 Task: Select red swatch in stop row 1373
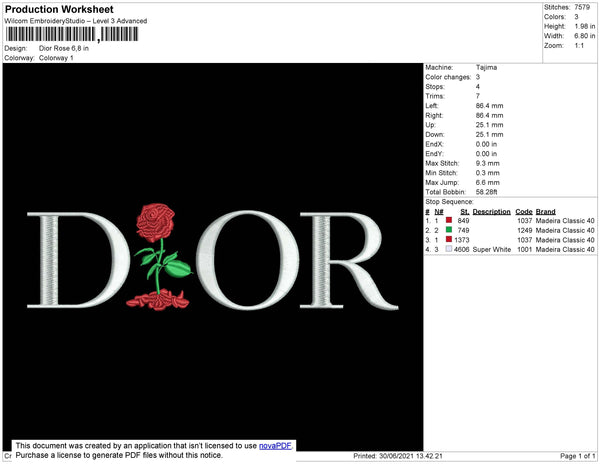449,239
